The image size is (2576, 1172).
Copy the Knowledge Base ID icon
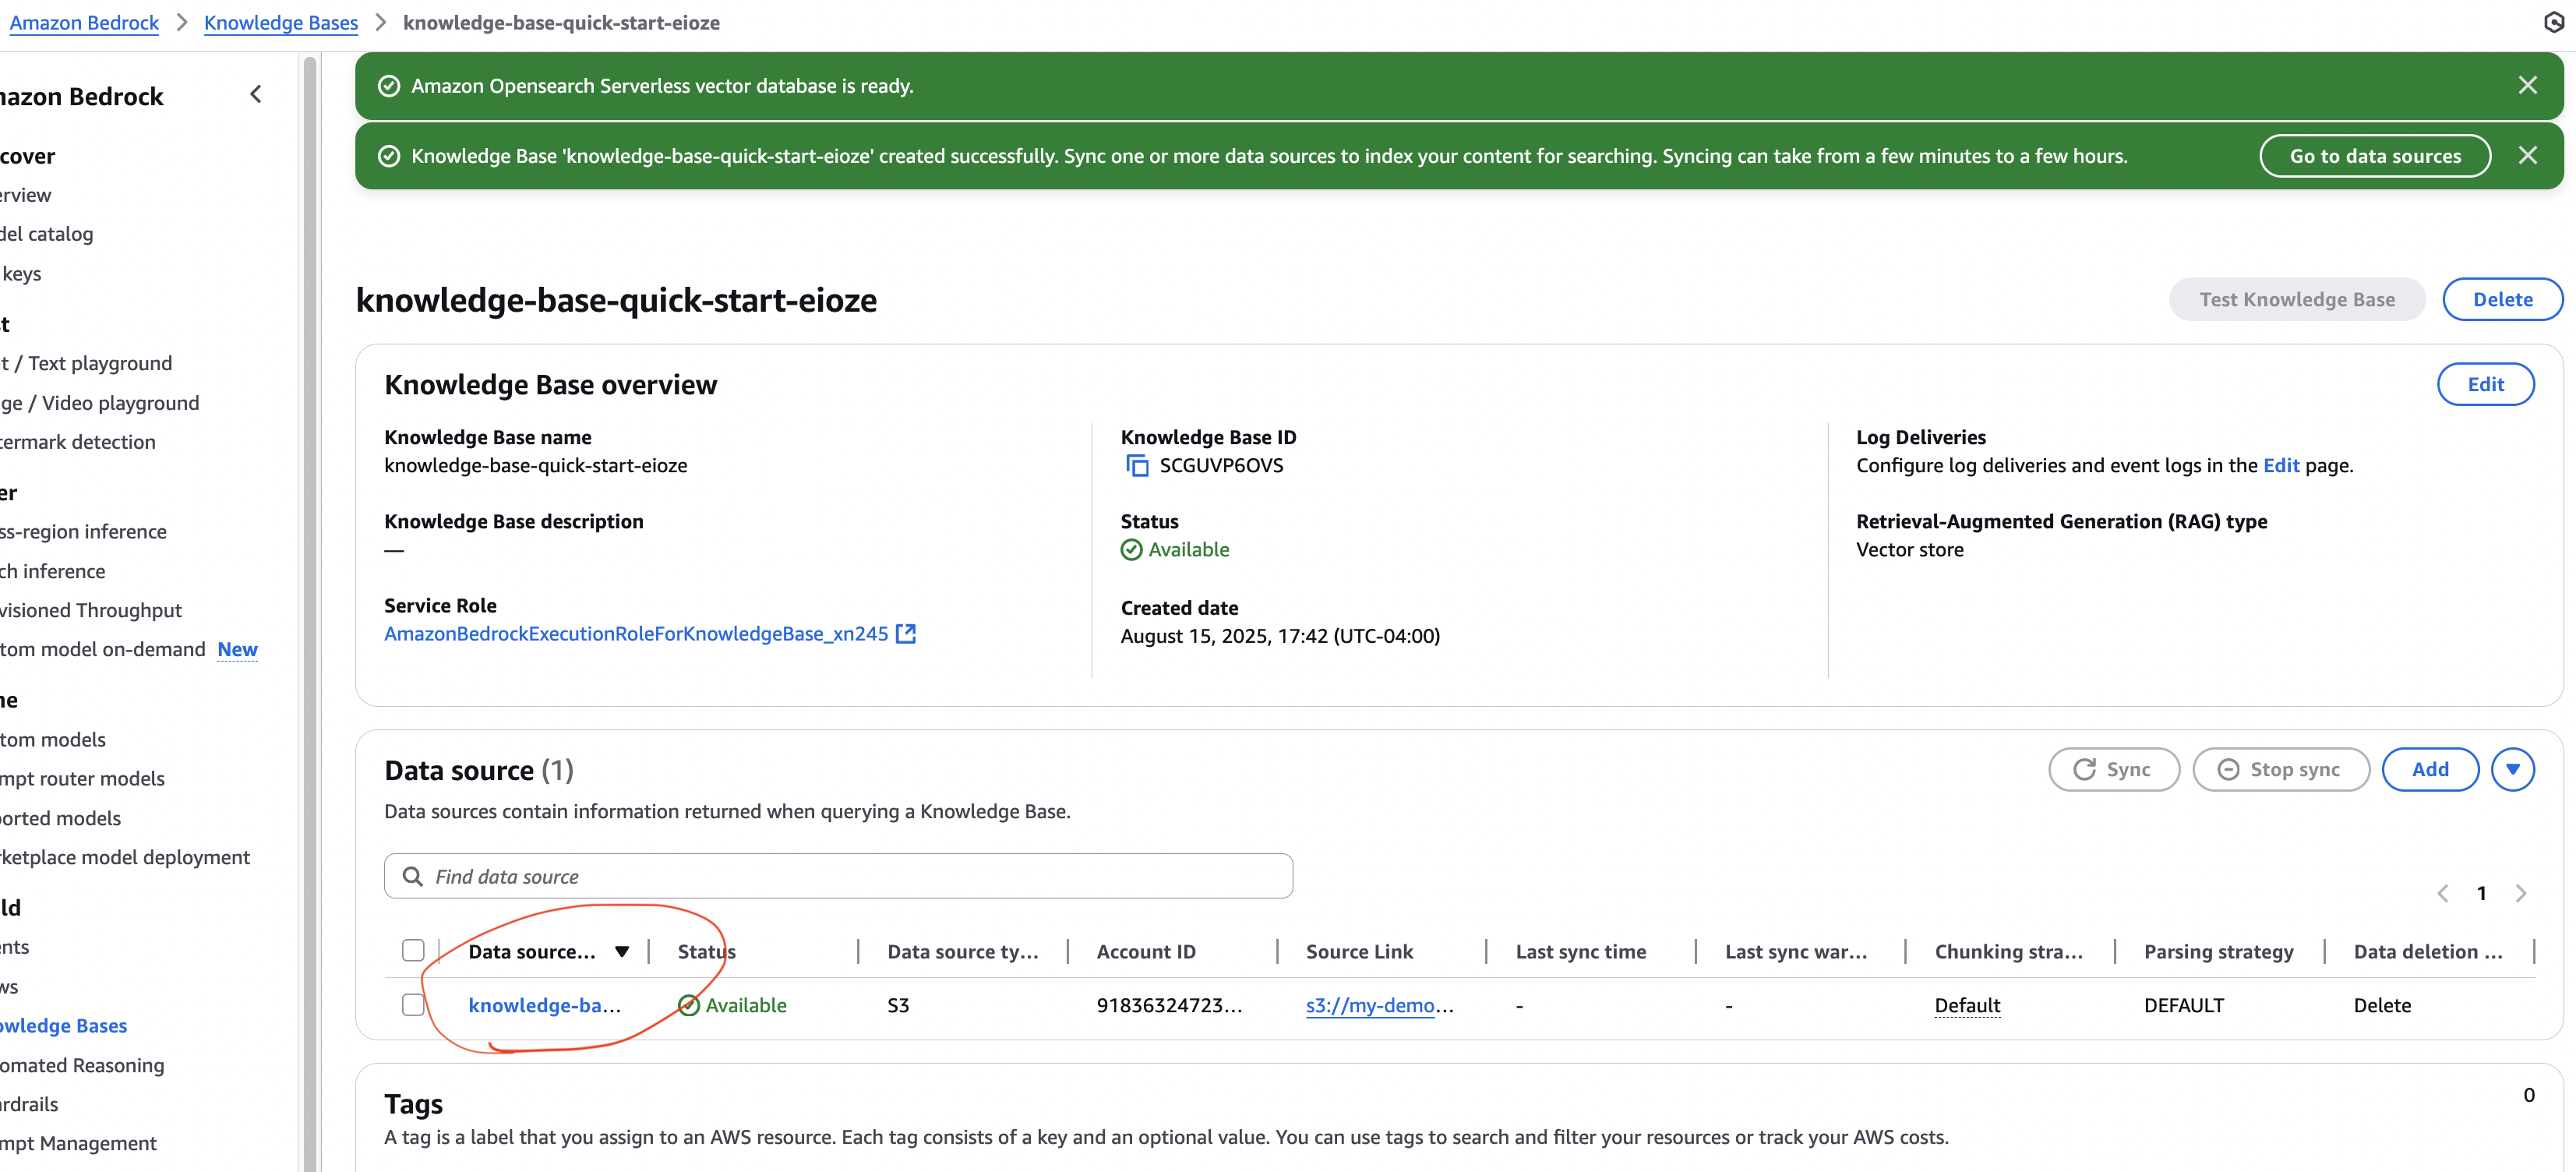(x=1137, y=466)
